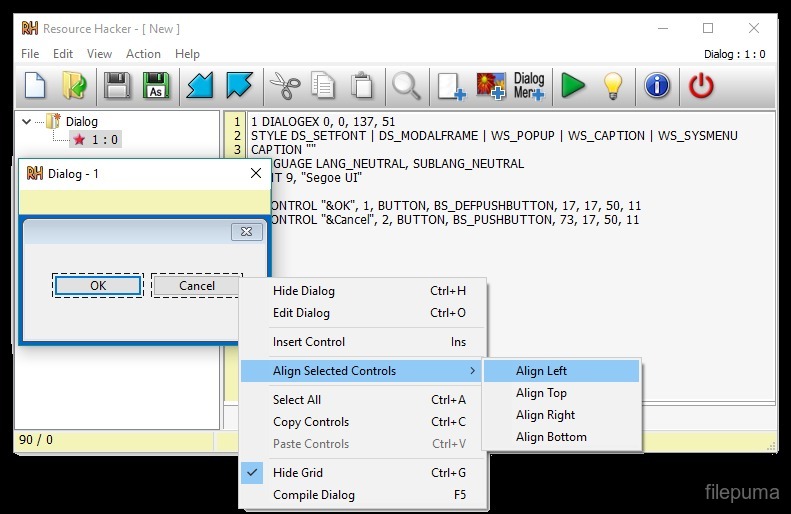Image resolution: width=791 pixels, height=514 pixels.
Task: Click the Save As toolbar icon
Action: [x=155, y=86]
